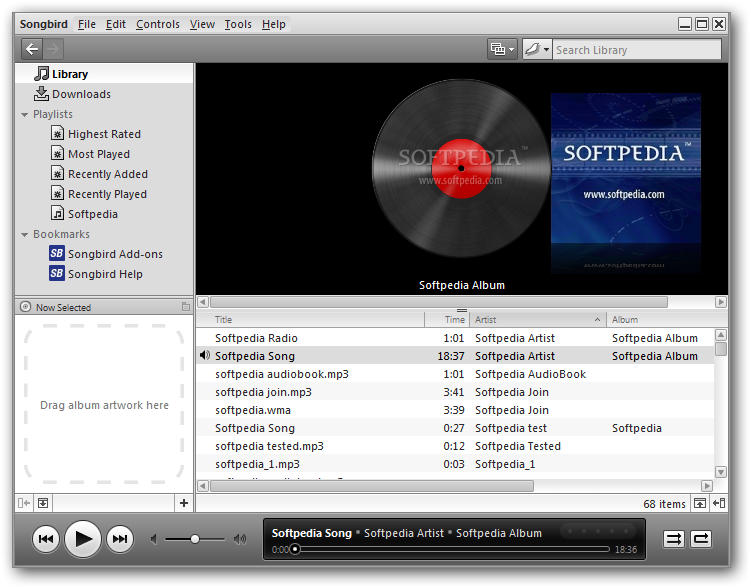Open the Controls menu
Image resolution: width=751 pixels, height=588 pixels.
coord(158,24)
